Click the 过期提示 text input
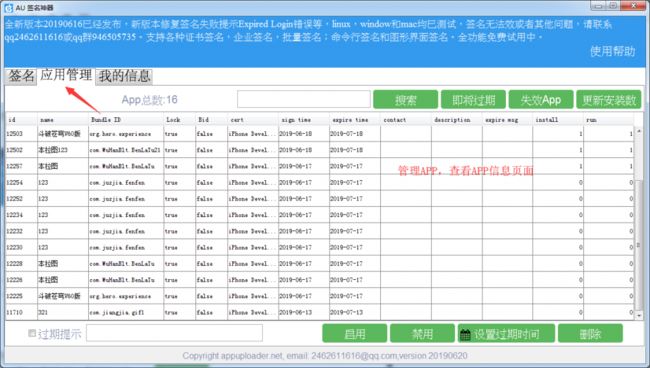The image size is (650, 368). pos(175,333)
